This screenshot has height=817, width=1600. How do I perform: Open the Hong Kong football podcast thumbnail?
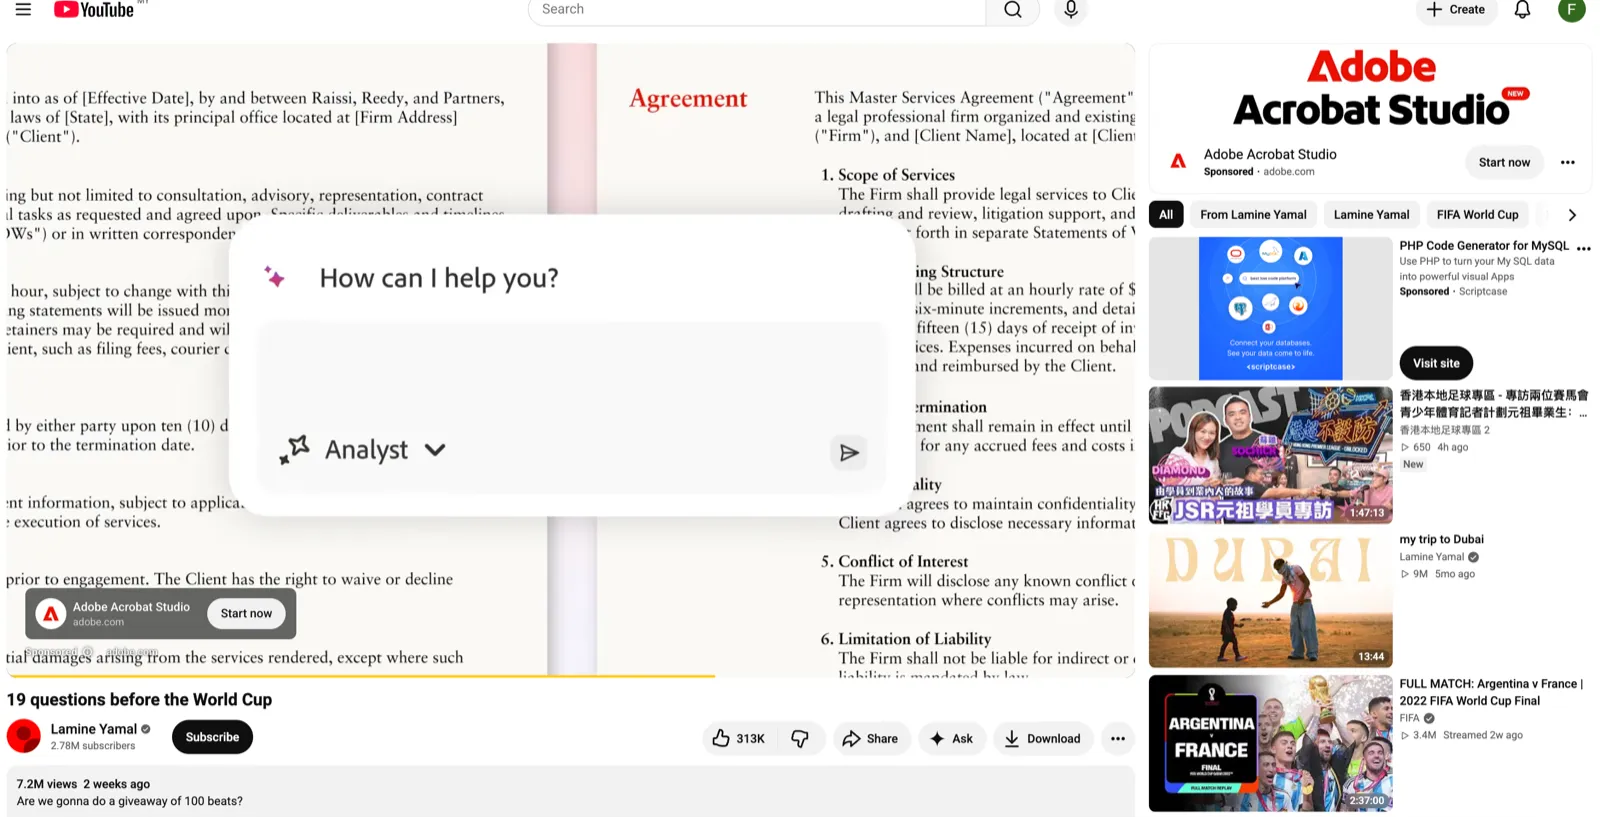coord(1270,455)
